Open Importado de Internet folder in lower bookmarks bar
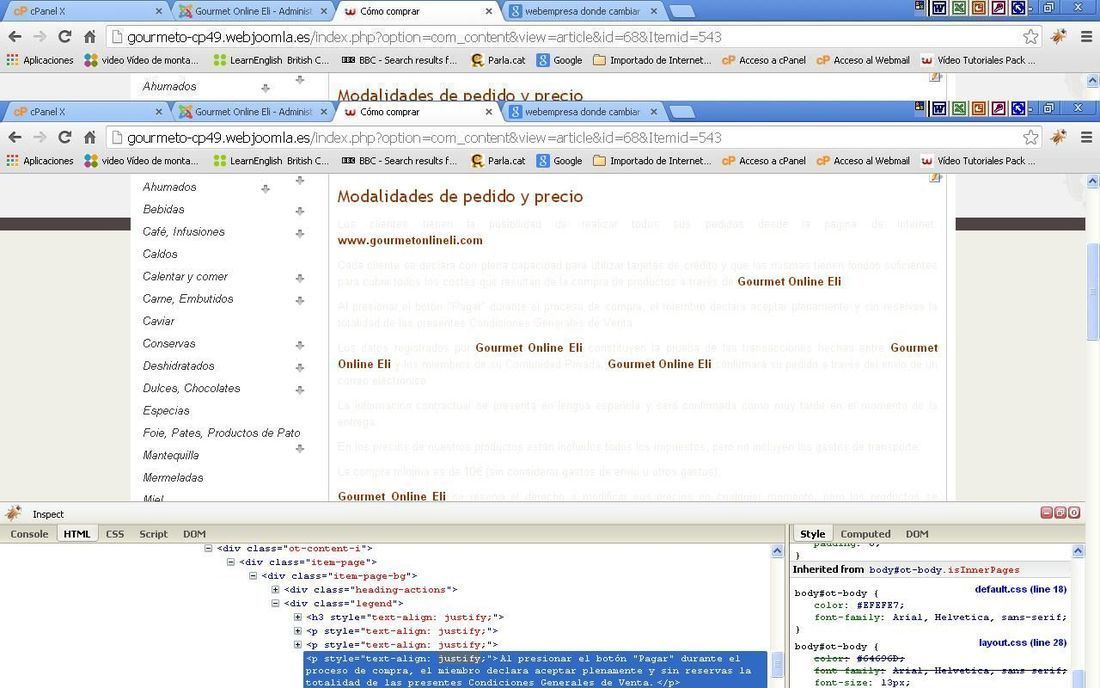The height and width of the screenshot is (688, 1100). pyautogui.click(x=652, y=161)
